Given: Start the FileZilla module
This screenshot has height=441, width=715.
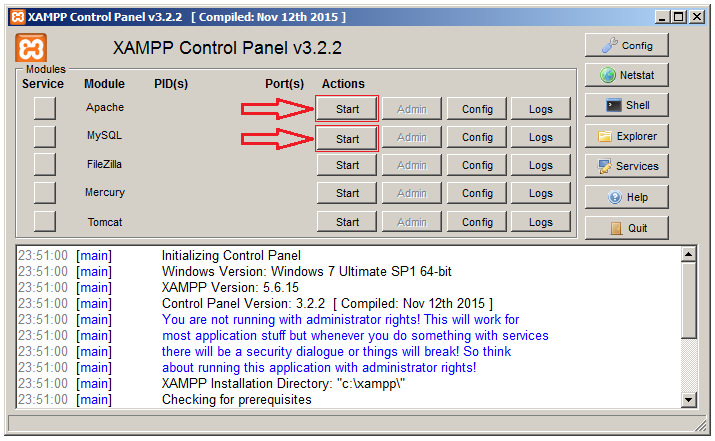Looking at the screenshot, I should pyautogui.click(x=347, y=165).
